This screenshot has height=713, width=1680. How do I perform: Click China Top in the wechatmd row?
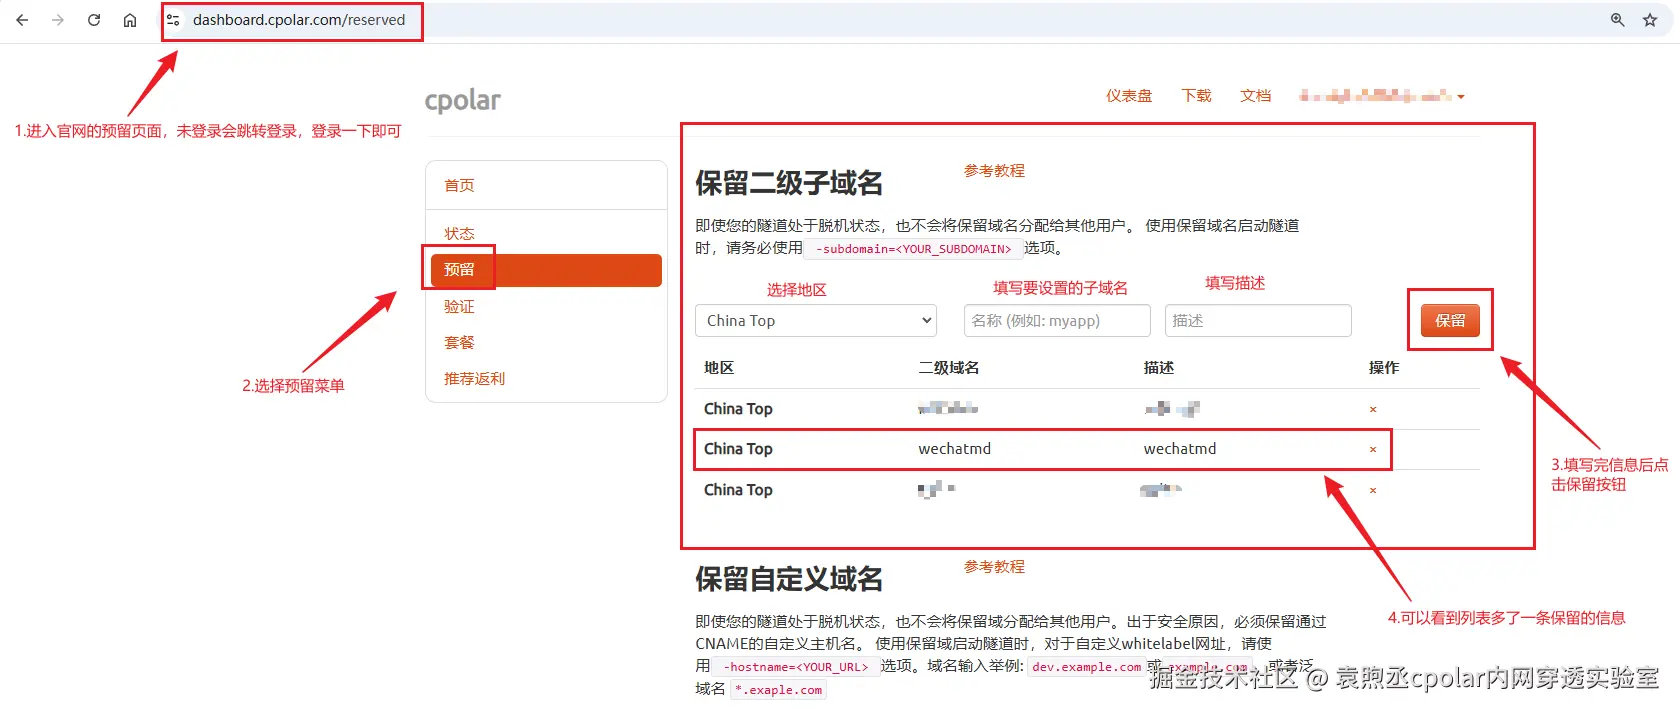(x=738, y=449)
